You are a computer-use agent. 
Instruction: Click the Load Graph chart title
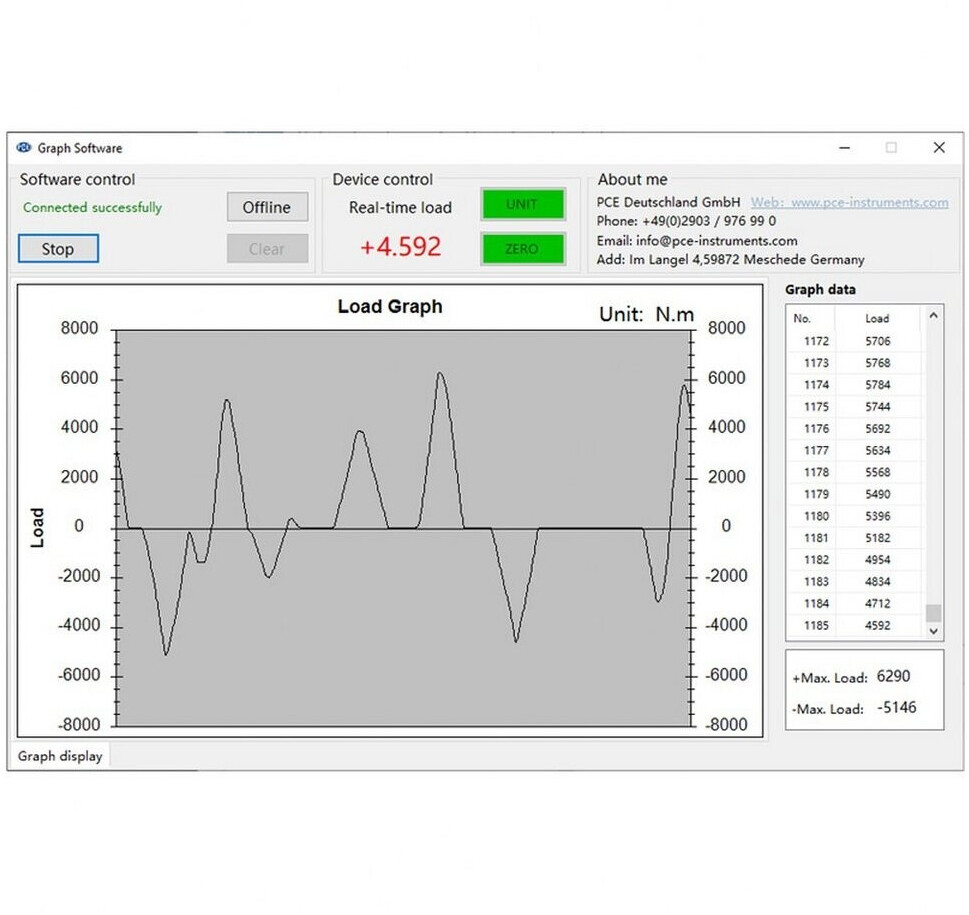click(390, 306)
